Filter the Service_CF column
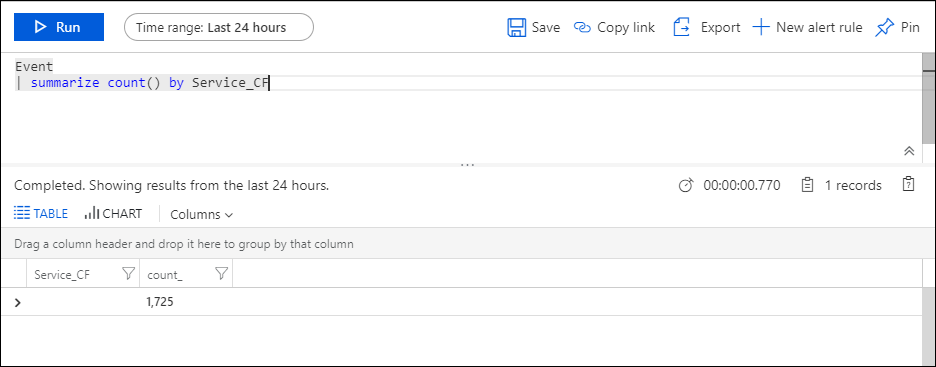This screenshot has height=367, width=936. [128, 274]
